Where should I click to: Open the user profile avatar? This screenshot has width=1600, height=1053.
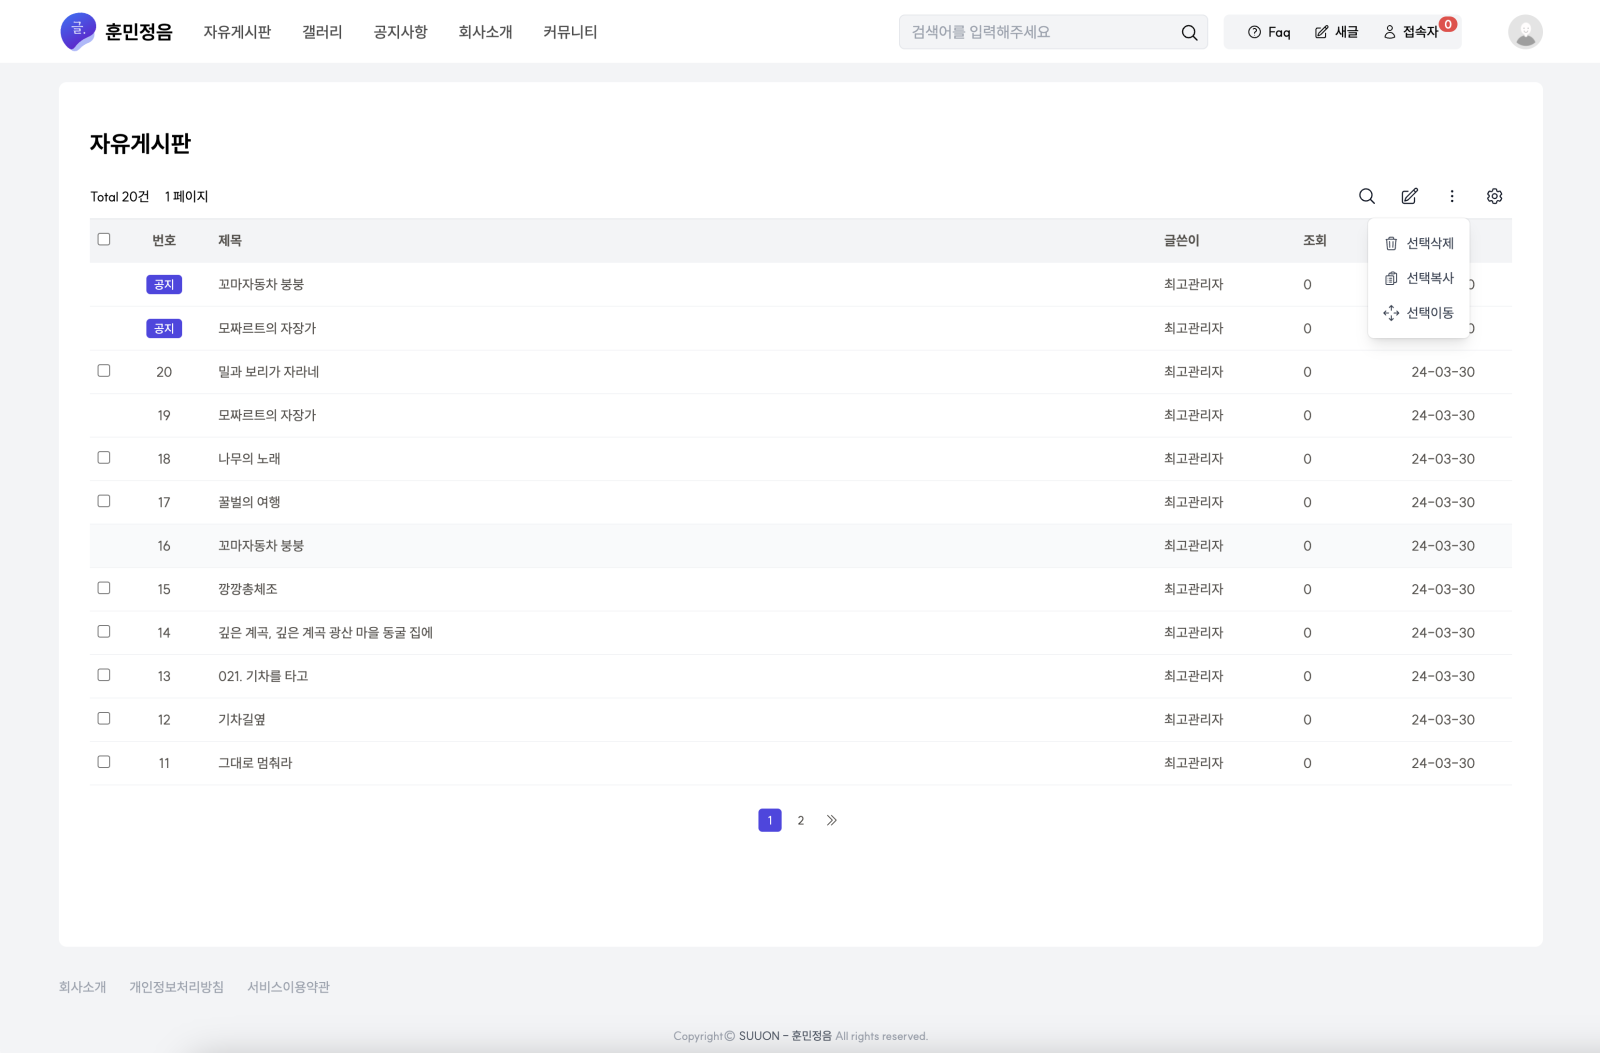(1524, 32)
